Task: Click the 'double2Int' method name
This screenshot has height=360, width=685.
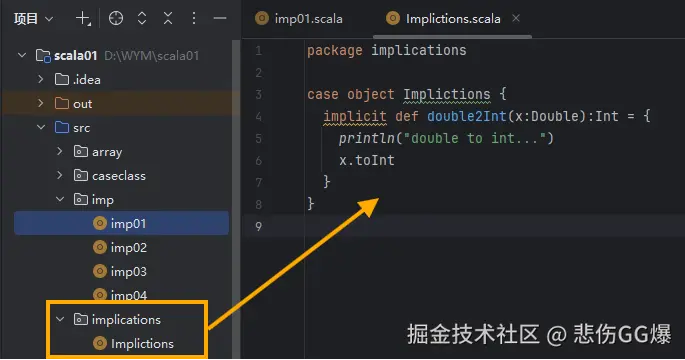Action: click(x=467, y=116)
